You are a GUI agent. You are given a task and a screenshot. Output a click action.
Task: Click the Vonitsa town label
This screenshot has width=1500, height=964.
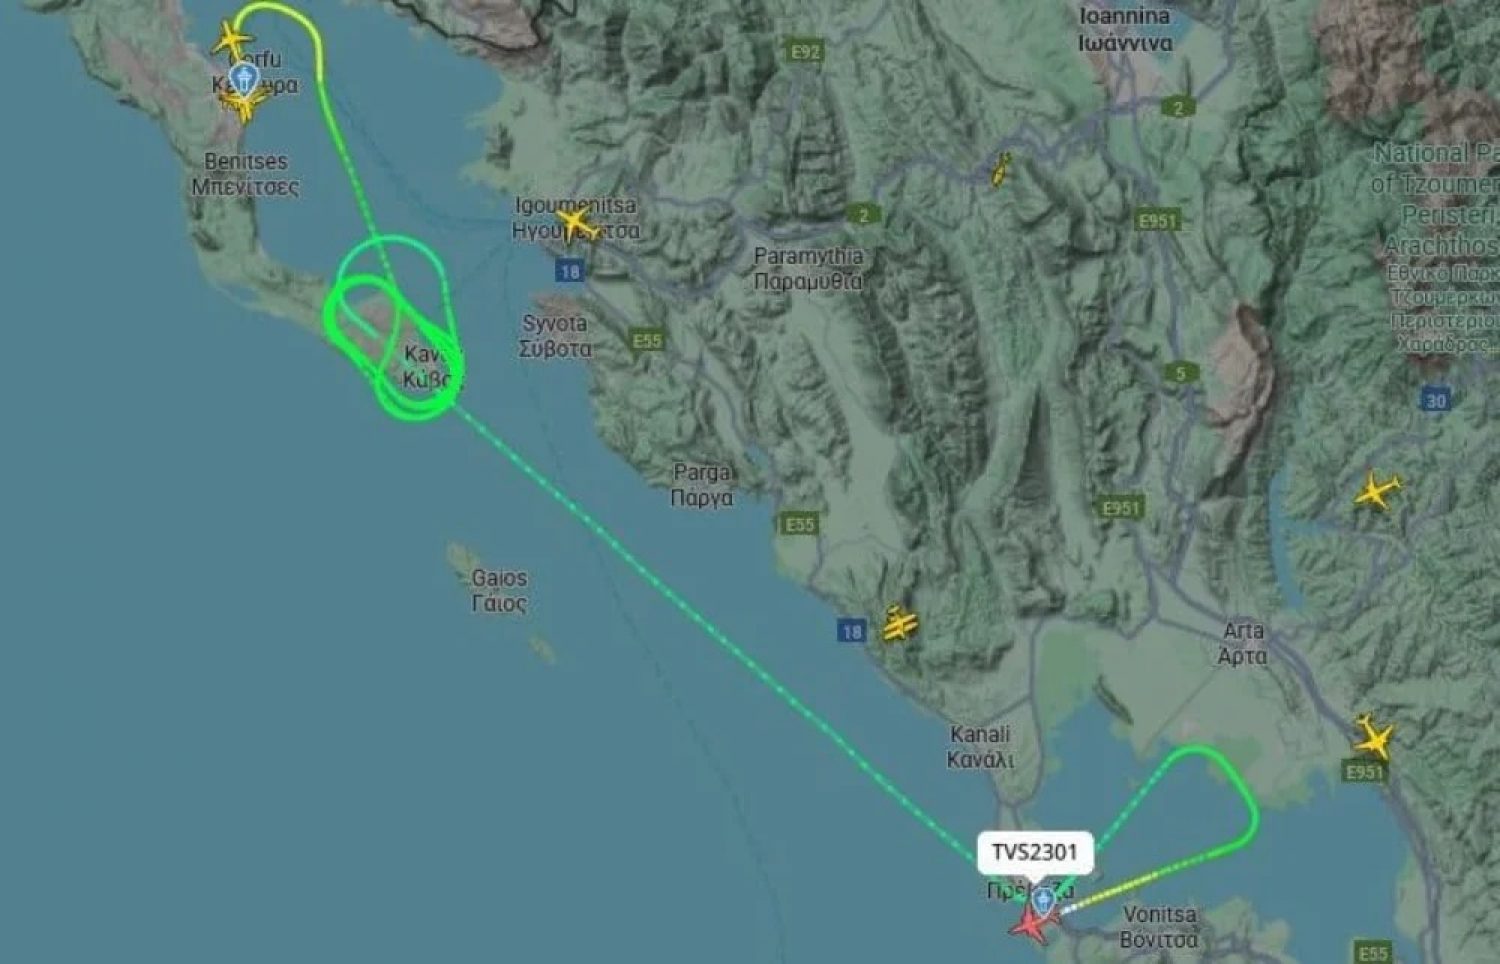click(1159, 927)
